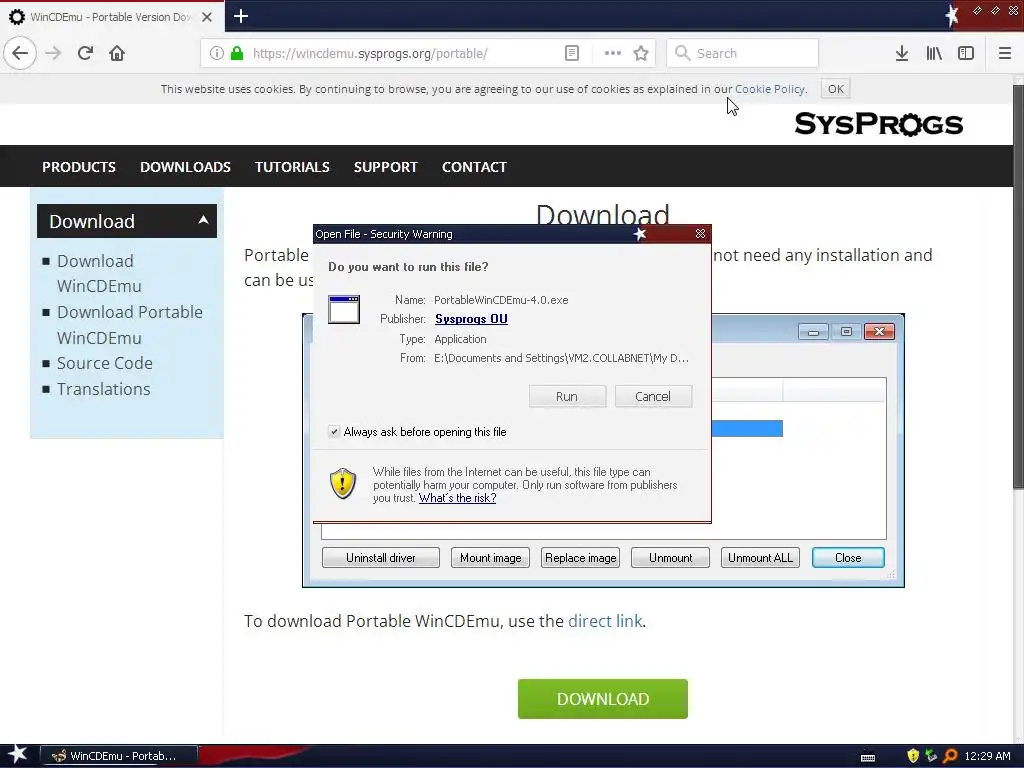The width and height of the screenshot is (1024, 768).
Task: Click the PortableWinCDEmu-4.0.exe file name
Action: [x=501, y=300]
